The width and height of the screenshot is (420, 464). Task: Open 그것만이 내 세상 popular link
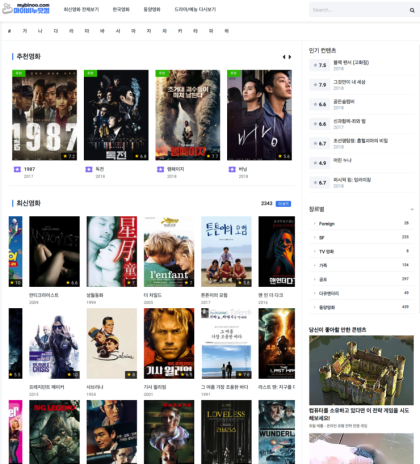[x=349, y=82]
